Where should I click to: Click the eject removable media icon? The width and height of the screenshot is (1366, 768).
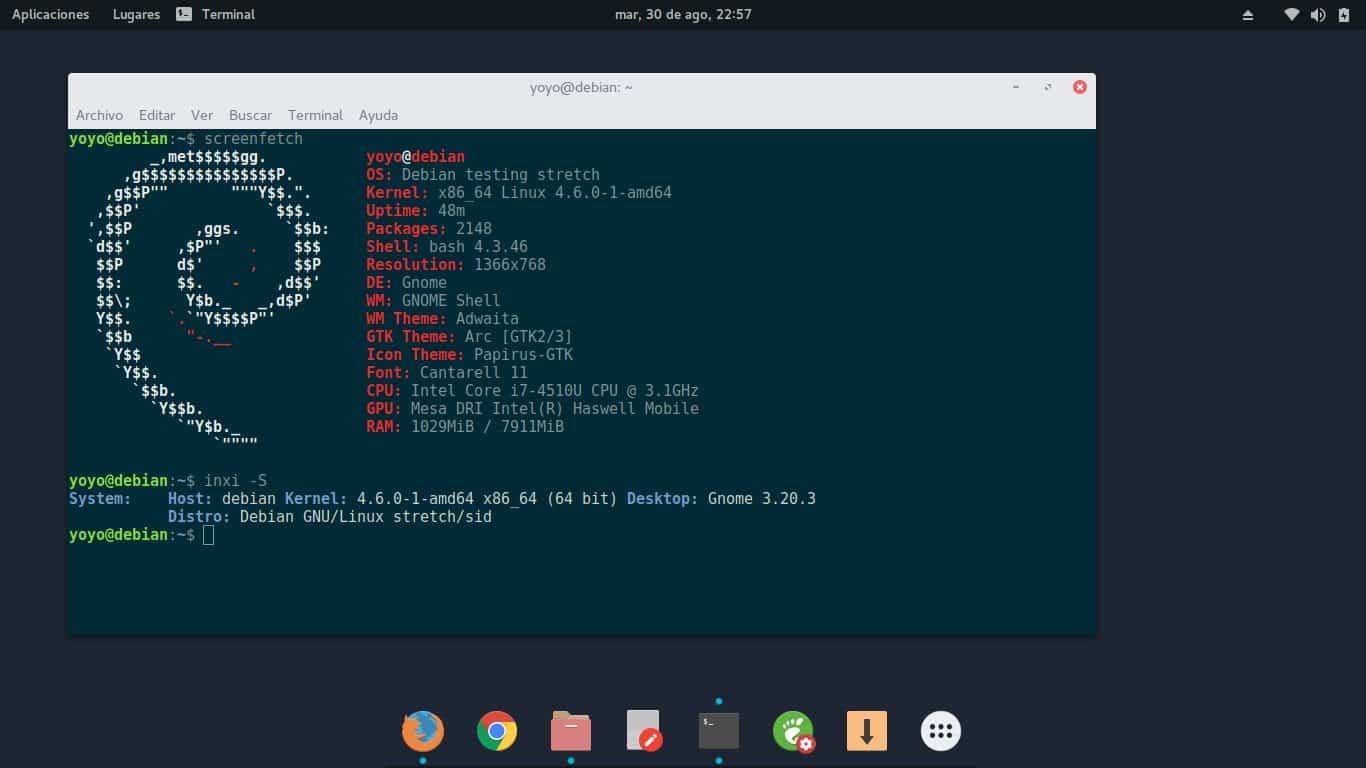[x=1247, y=15]
